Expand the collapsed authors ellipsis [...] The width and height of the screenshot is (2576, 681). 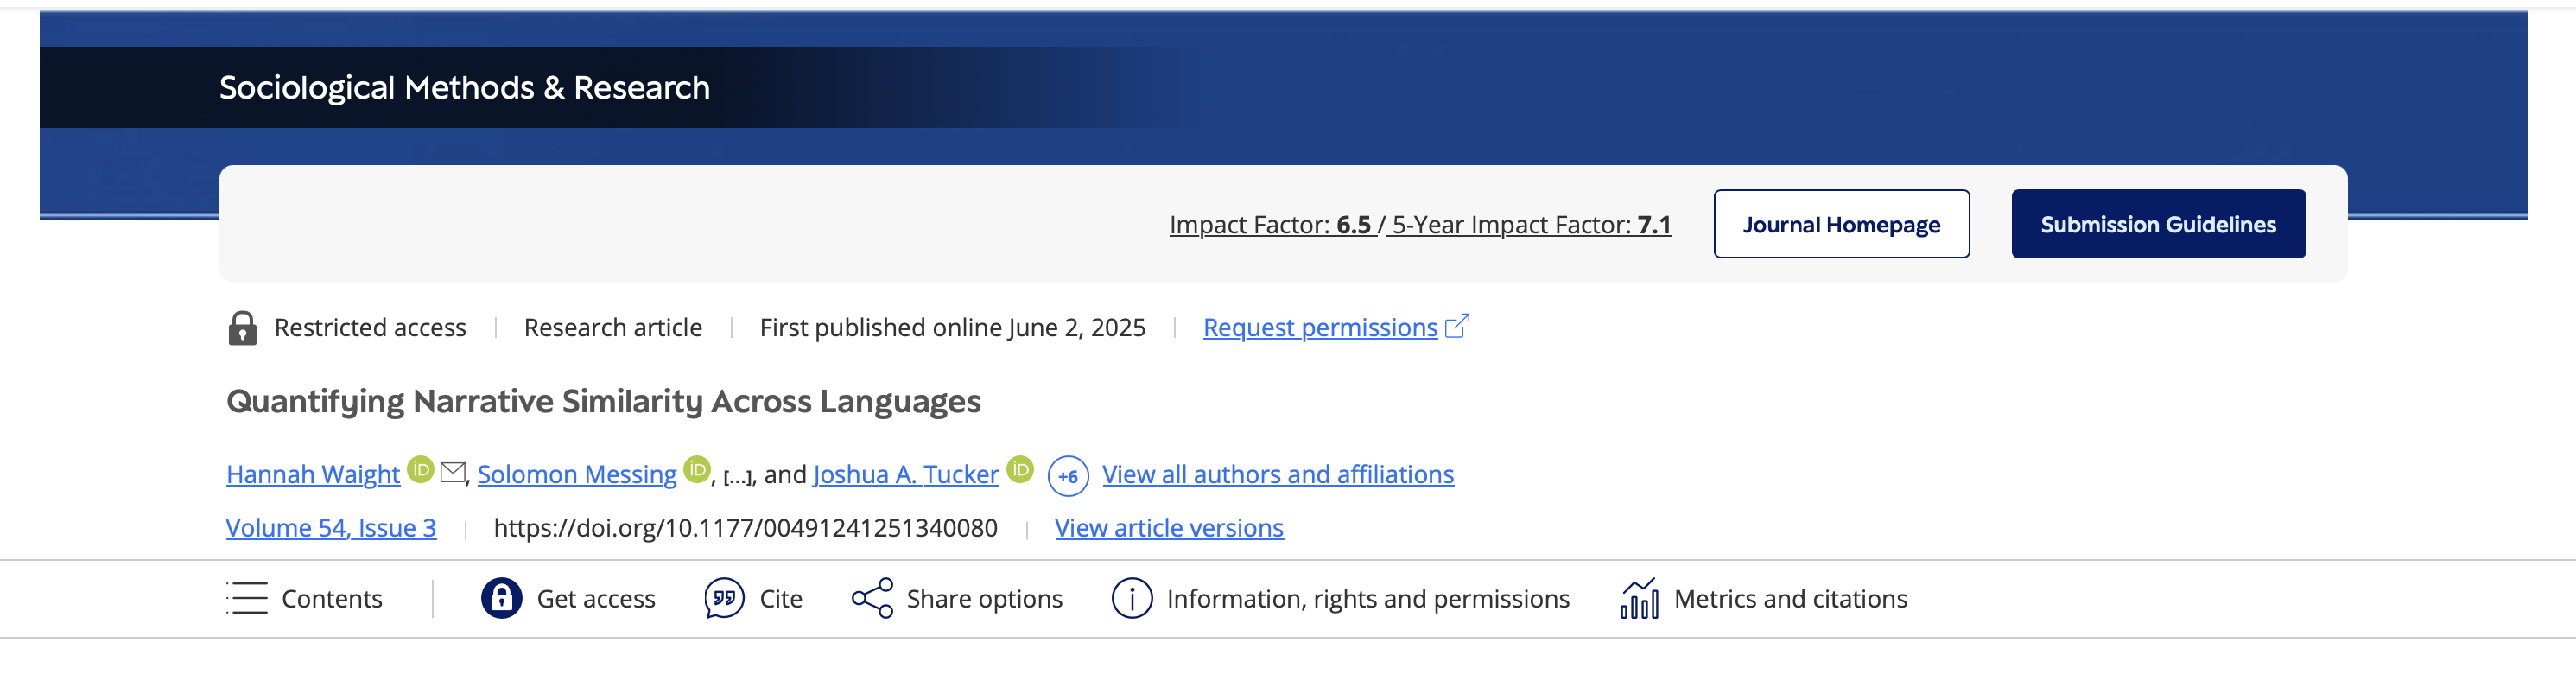click(738, 476)
